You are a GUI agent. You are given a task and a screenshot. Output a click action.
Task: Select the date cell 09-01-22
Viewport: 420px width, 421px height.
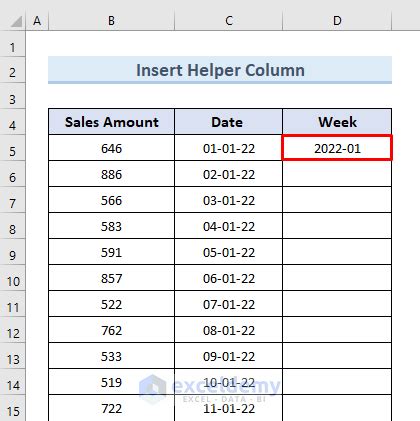(x=228, y=356)
